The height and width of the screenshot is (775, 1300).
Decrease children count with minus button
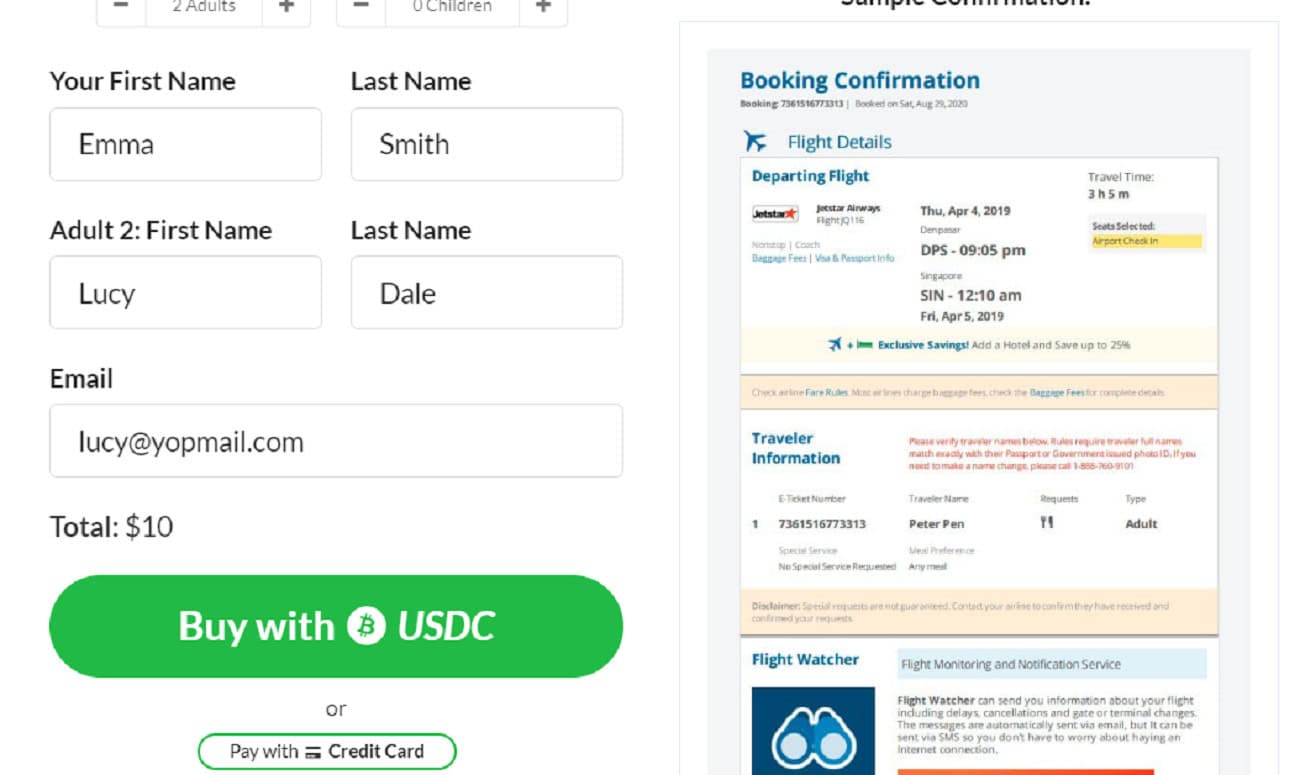coord(361,8)
